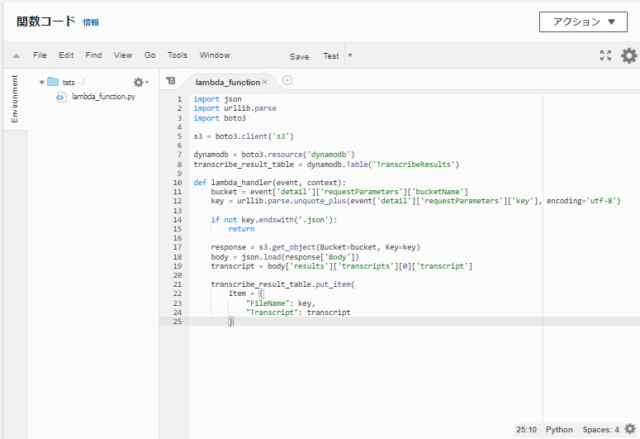Click the 'import boto3' line
This screenshot has width=640, height=439.
click(x=220, y=118)
